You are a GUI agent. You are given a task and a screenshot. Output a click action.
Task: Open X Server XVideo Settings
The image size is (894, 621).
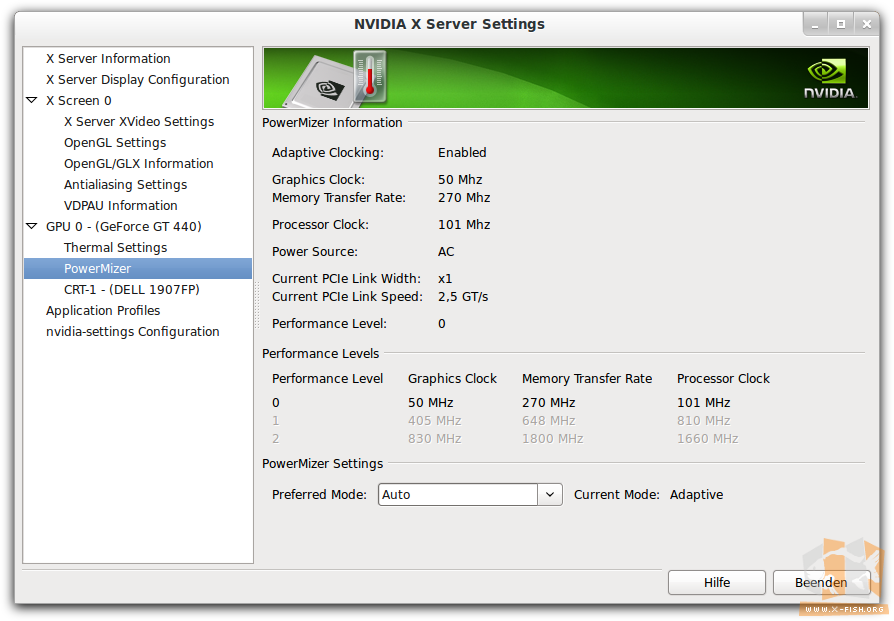coord(139,122)
